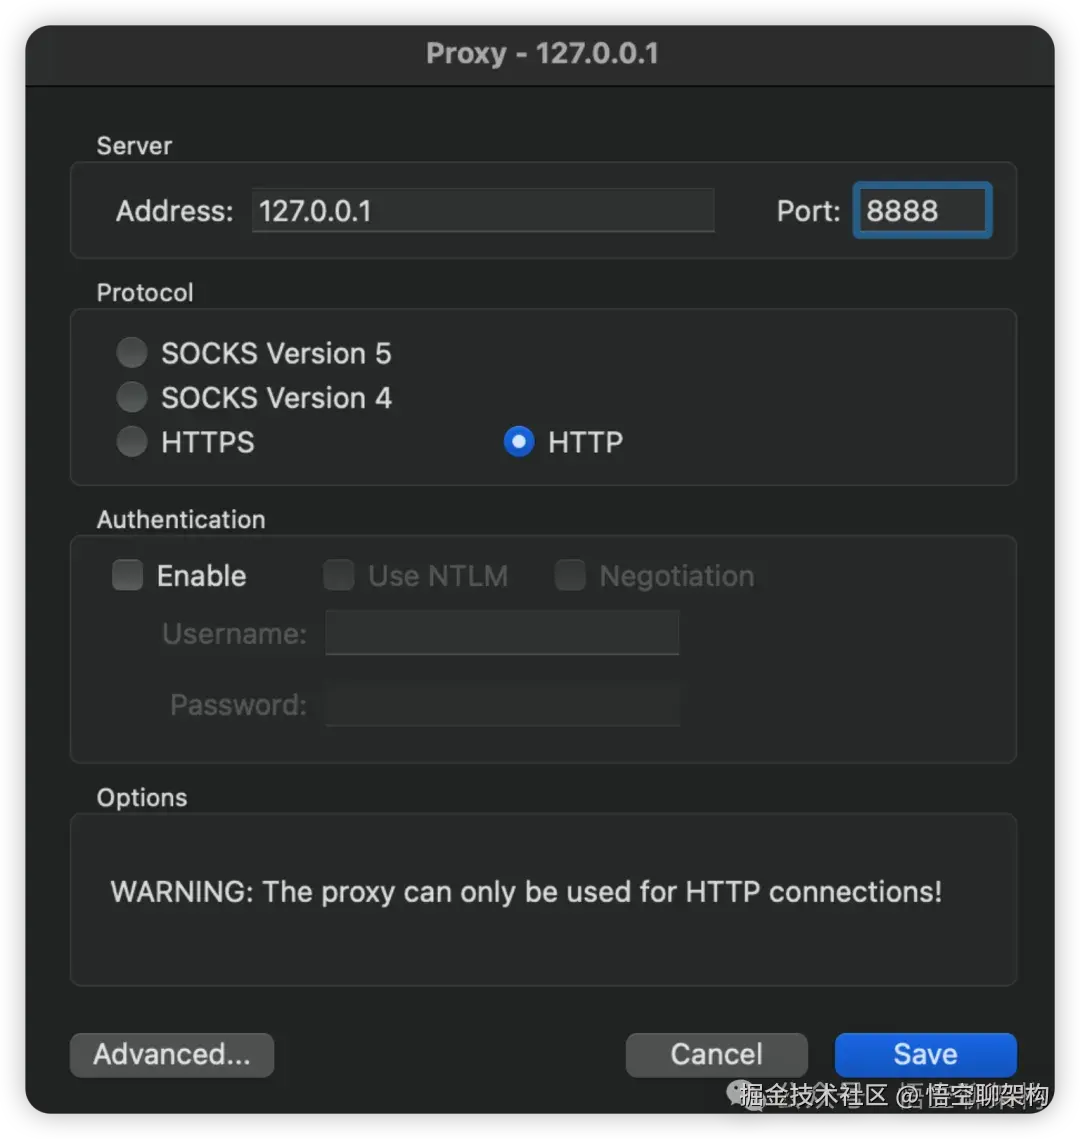Click the Options section heading
This screenshot has width=1080, height=1139.
coord(142,798)
